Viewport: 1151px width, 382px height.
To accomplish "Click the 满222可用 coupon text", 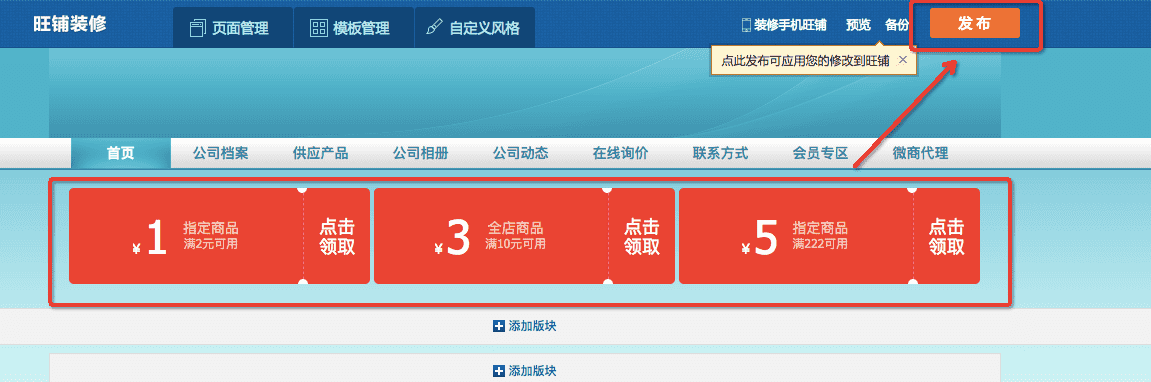I will pyautogui.click(x=821, y=244).
